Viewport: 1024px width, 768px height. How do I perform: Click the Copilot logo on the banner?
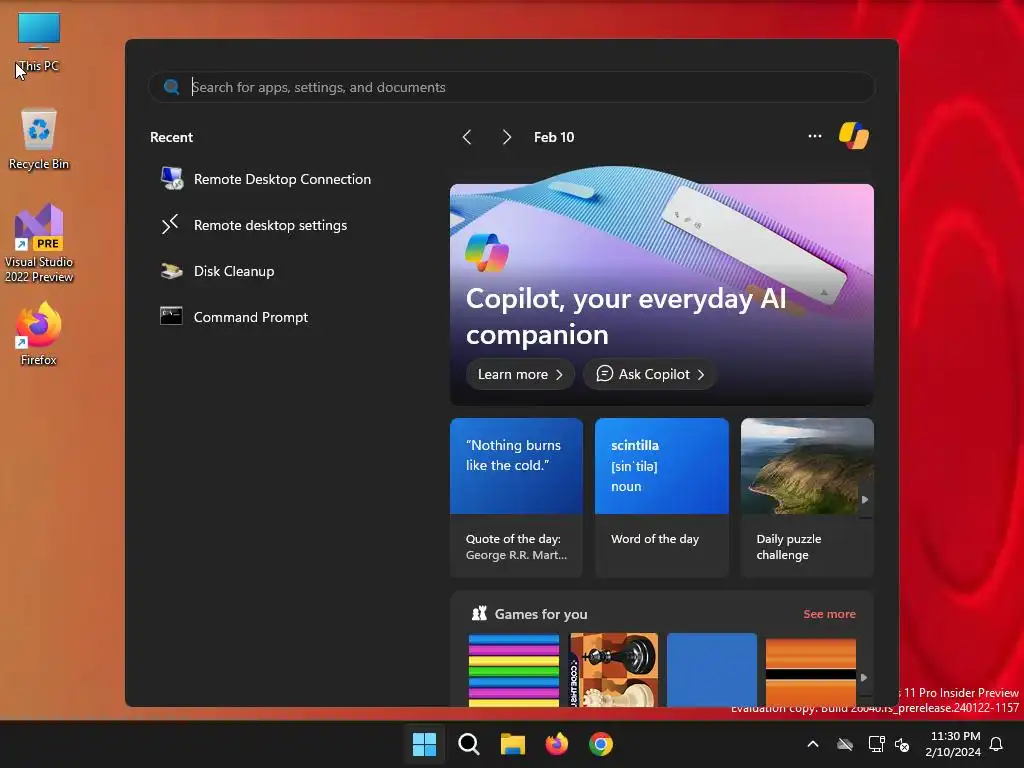point(487,253)
